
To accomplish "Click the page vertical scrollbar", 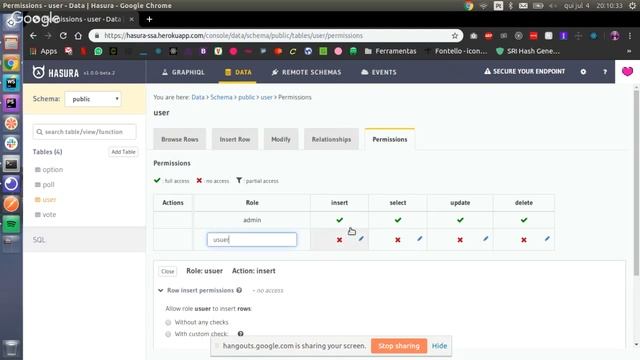I will (x=636, y=183).
